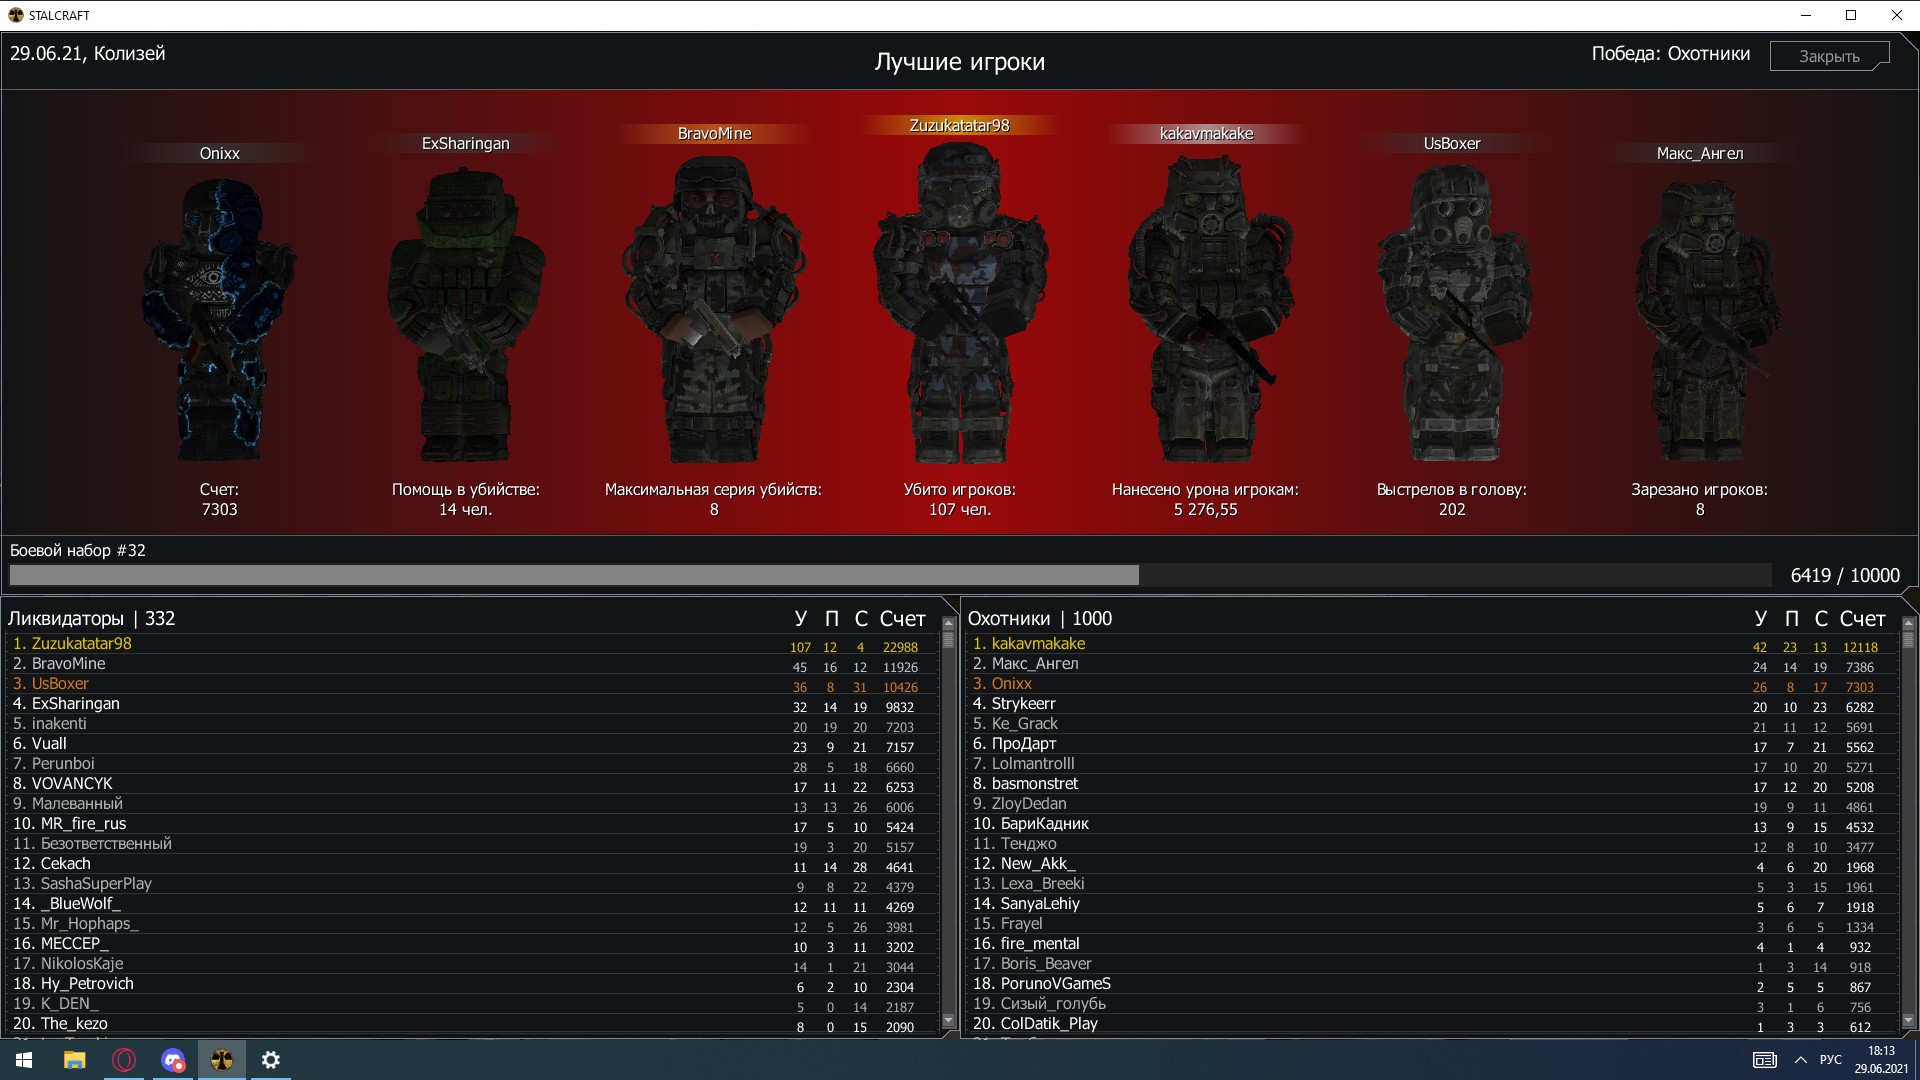The image size is (1920, 1080).
Task: Select Zuzukatatar98 character model
Action: [960, 302]
